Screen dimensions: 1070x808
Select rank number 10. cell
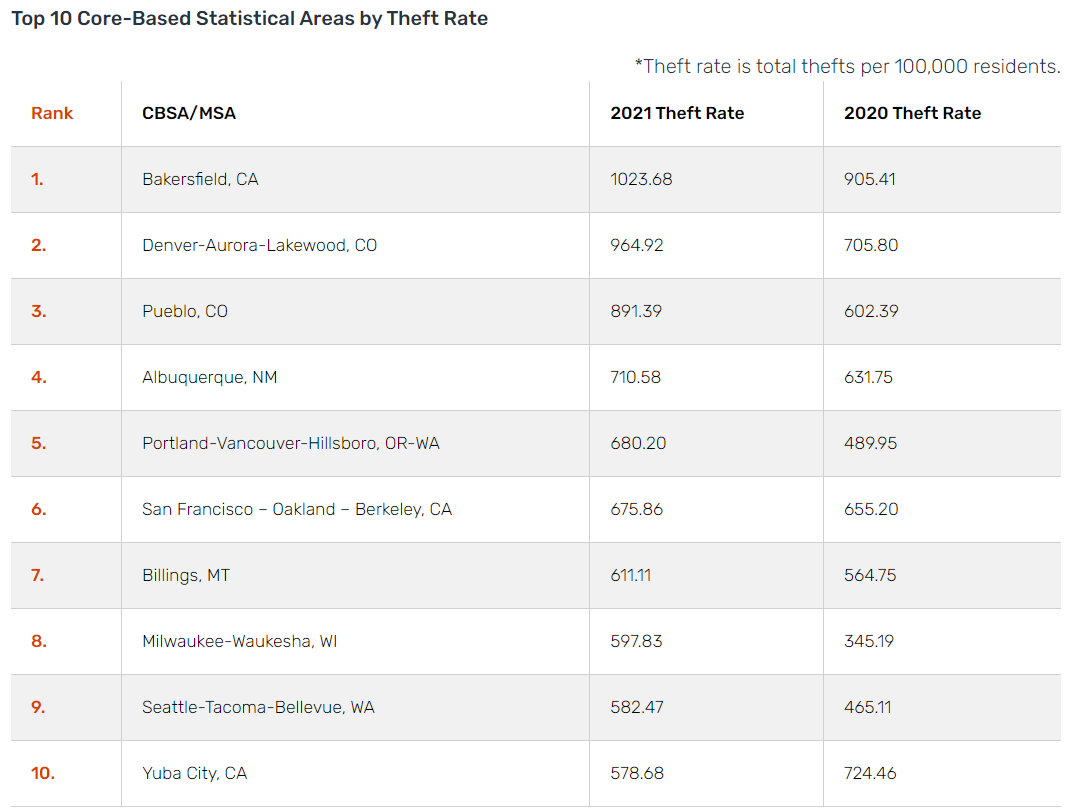[x=42, y=774]
